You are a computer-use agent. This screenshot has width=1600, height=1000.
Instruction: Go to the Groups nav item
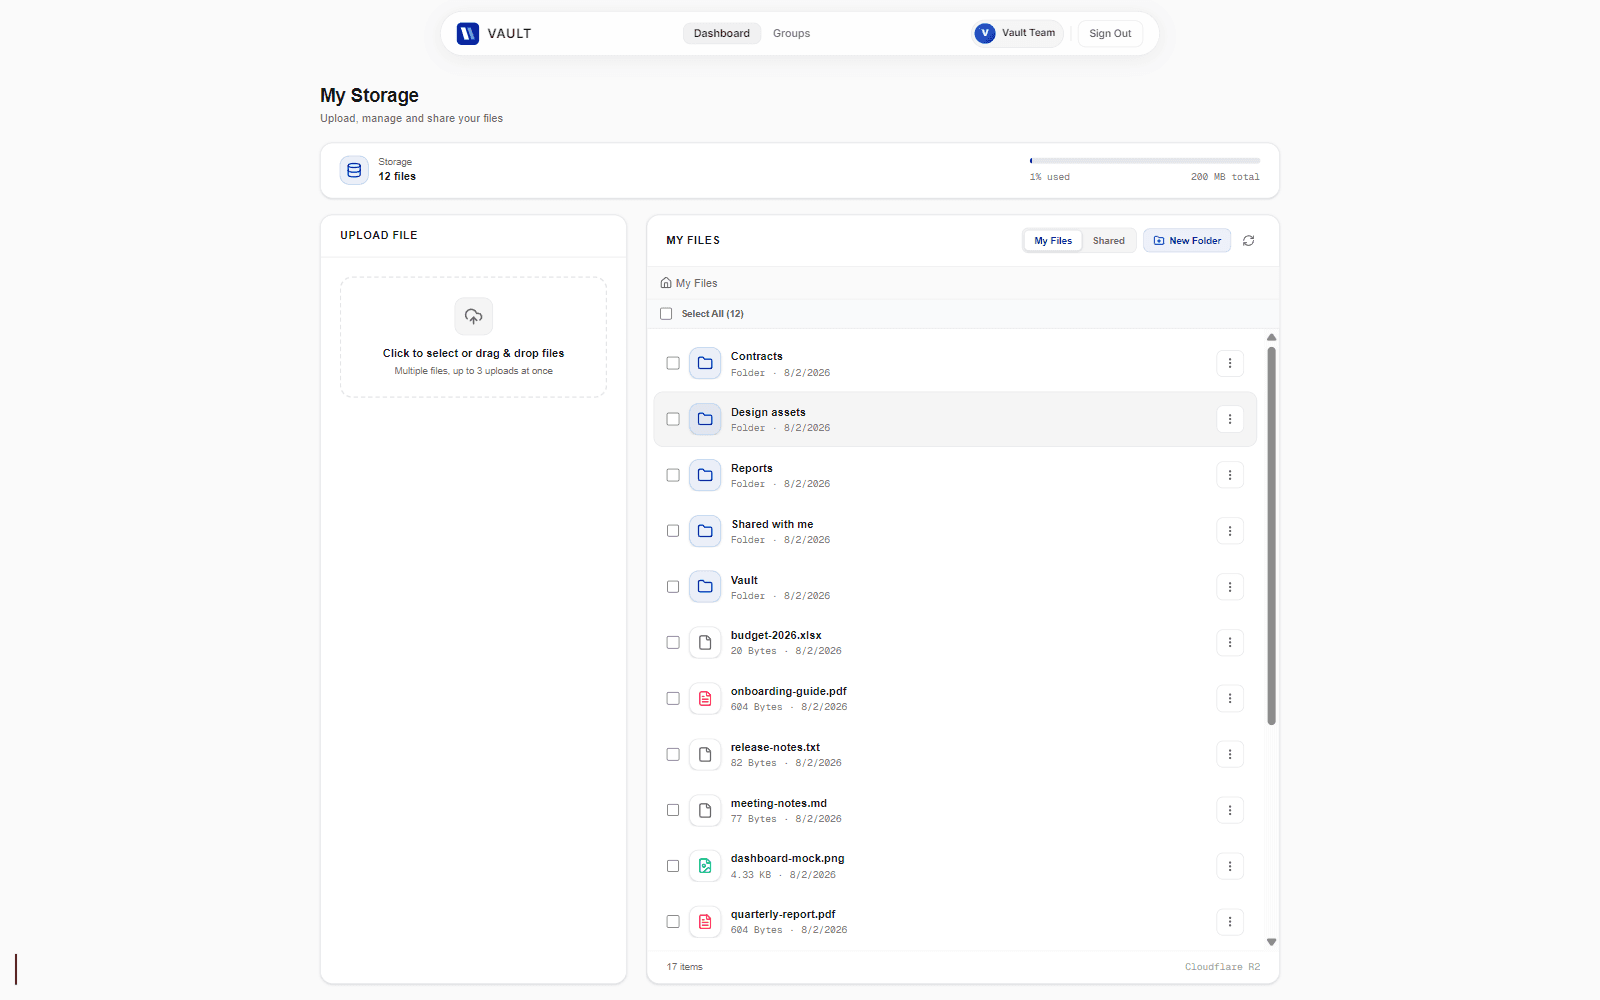click(x=791, y=33)
